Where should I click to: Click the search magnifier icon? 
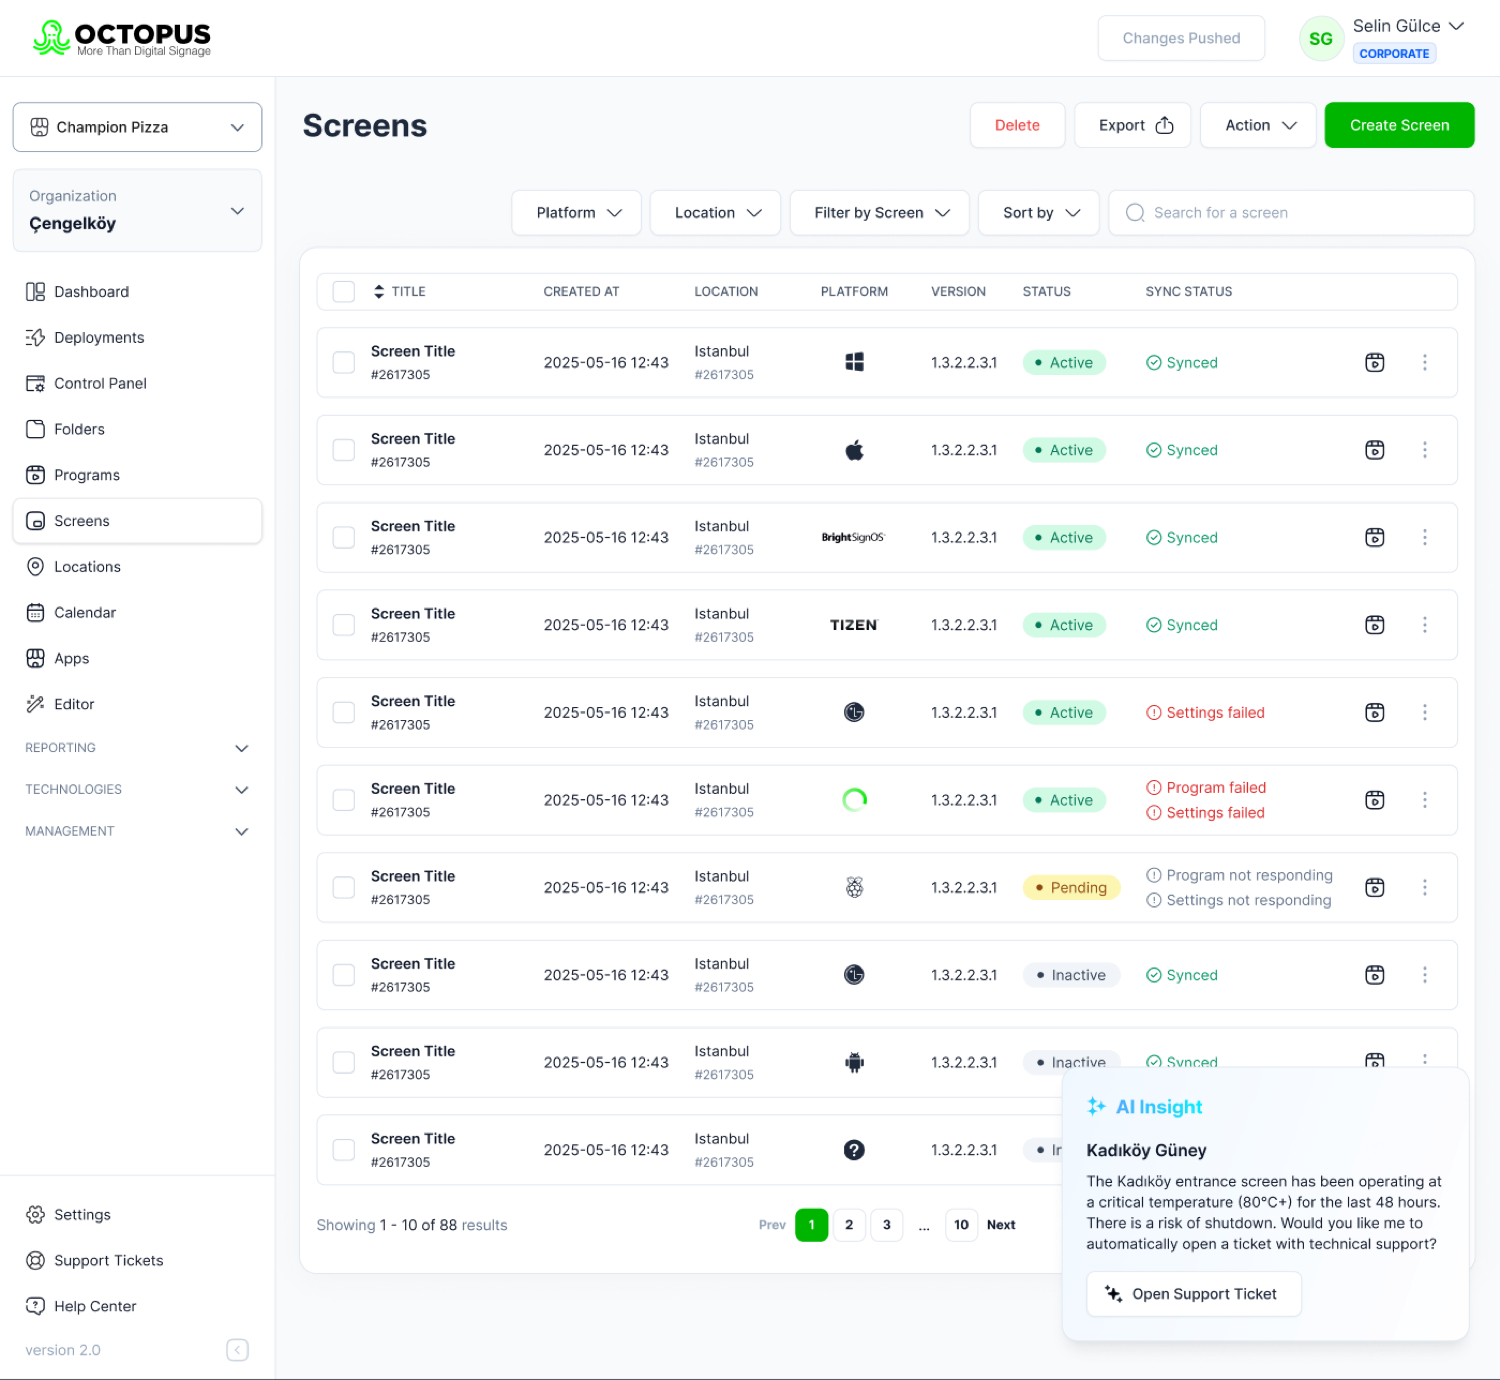[1135, 213]
